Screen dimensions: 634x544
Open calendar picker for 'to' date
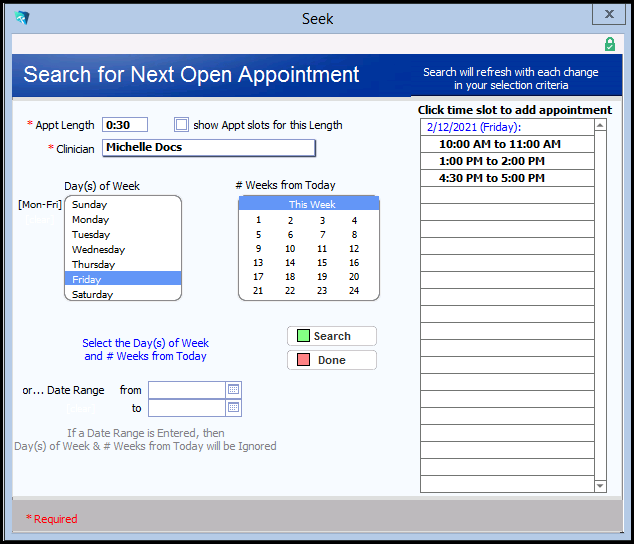click(x=234, y=408)
